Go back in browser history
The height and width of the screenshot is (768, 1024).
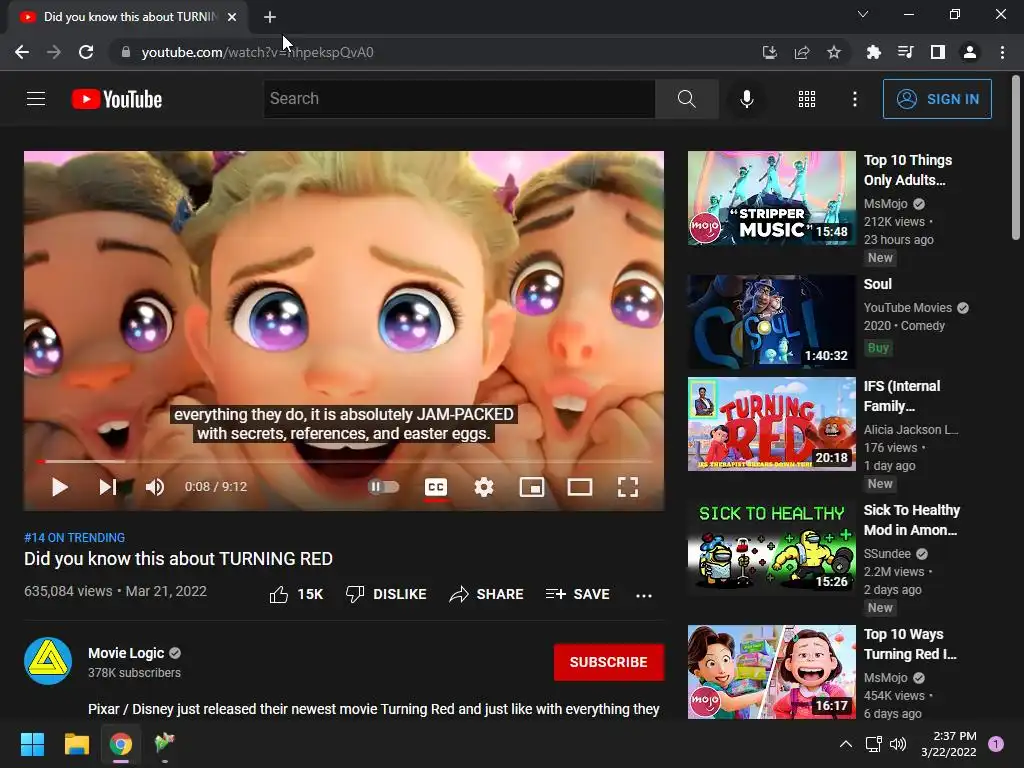tap(22, 52)
